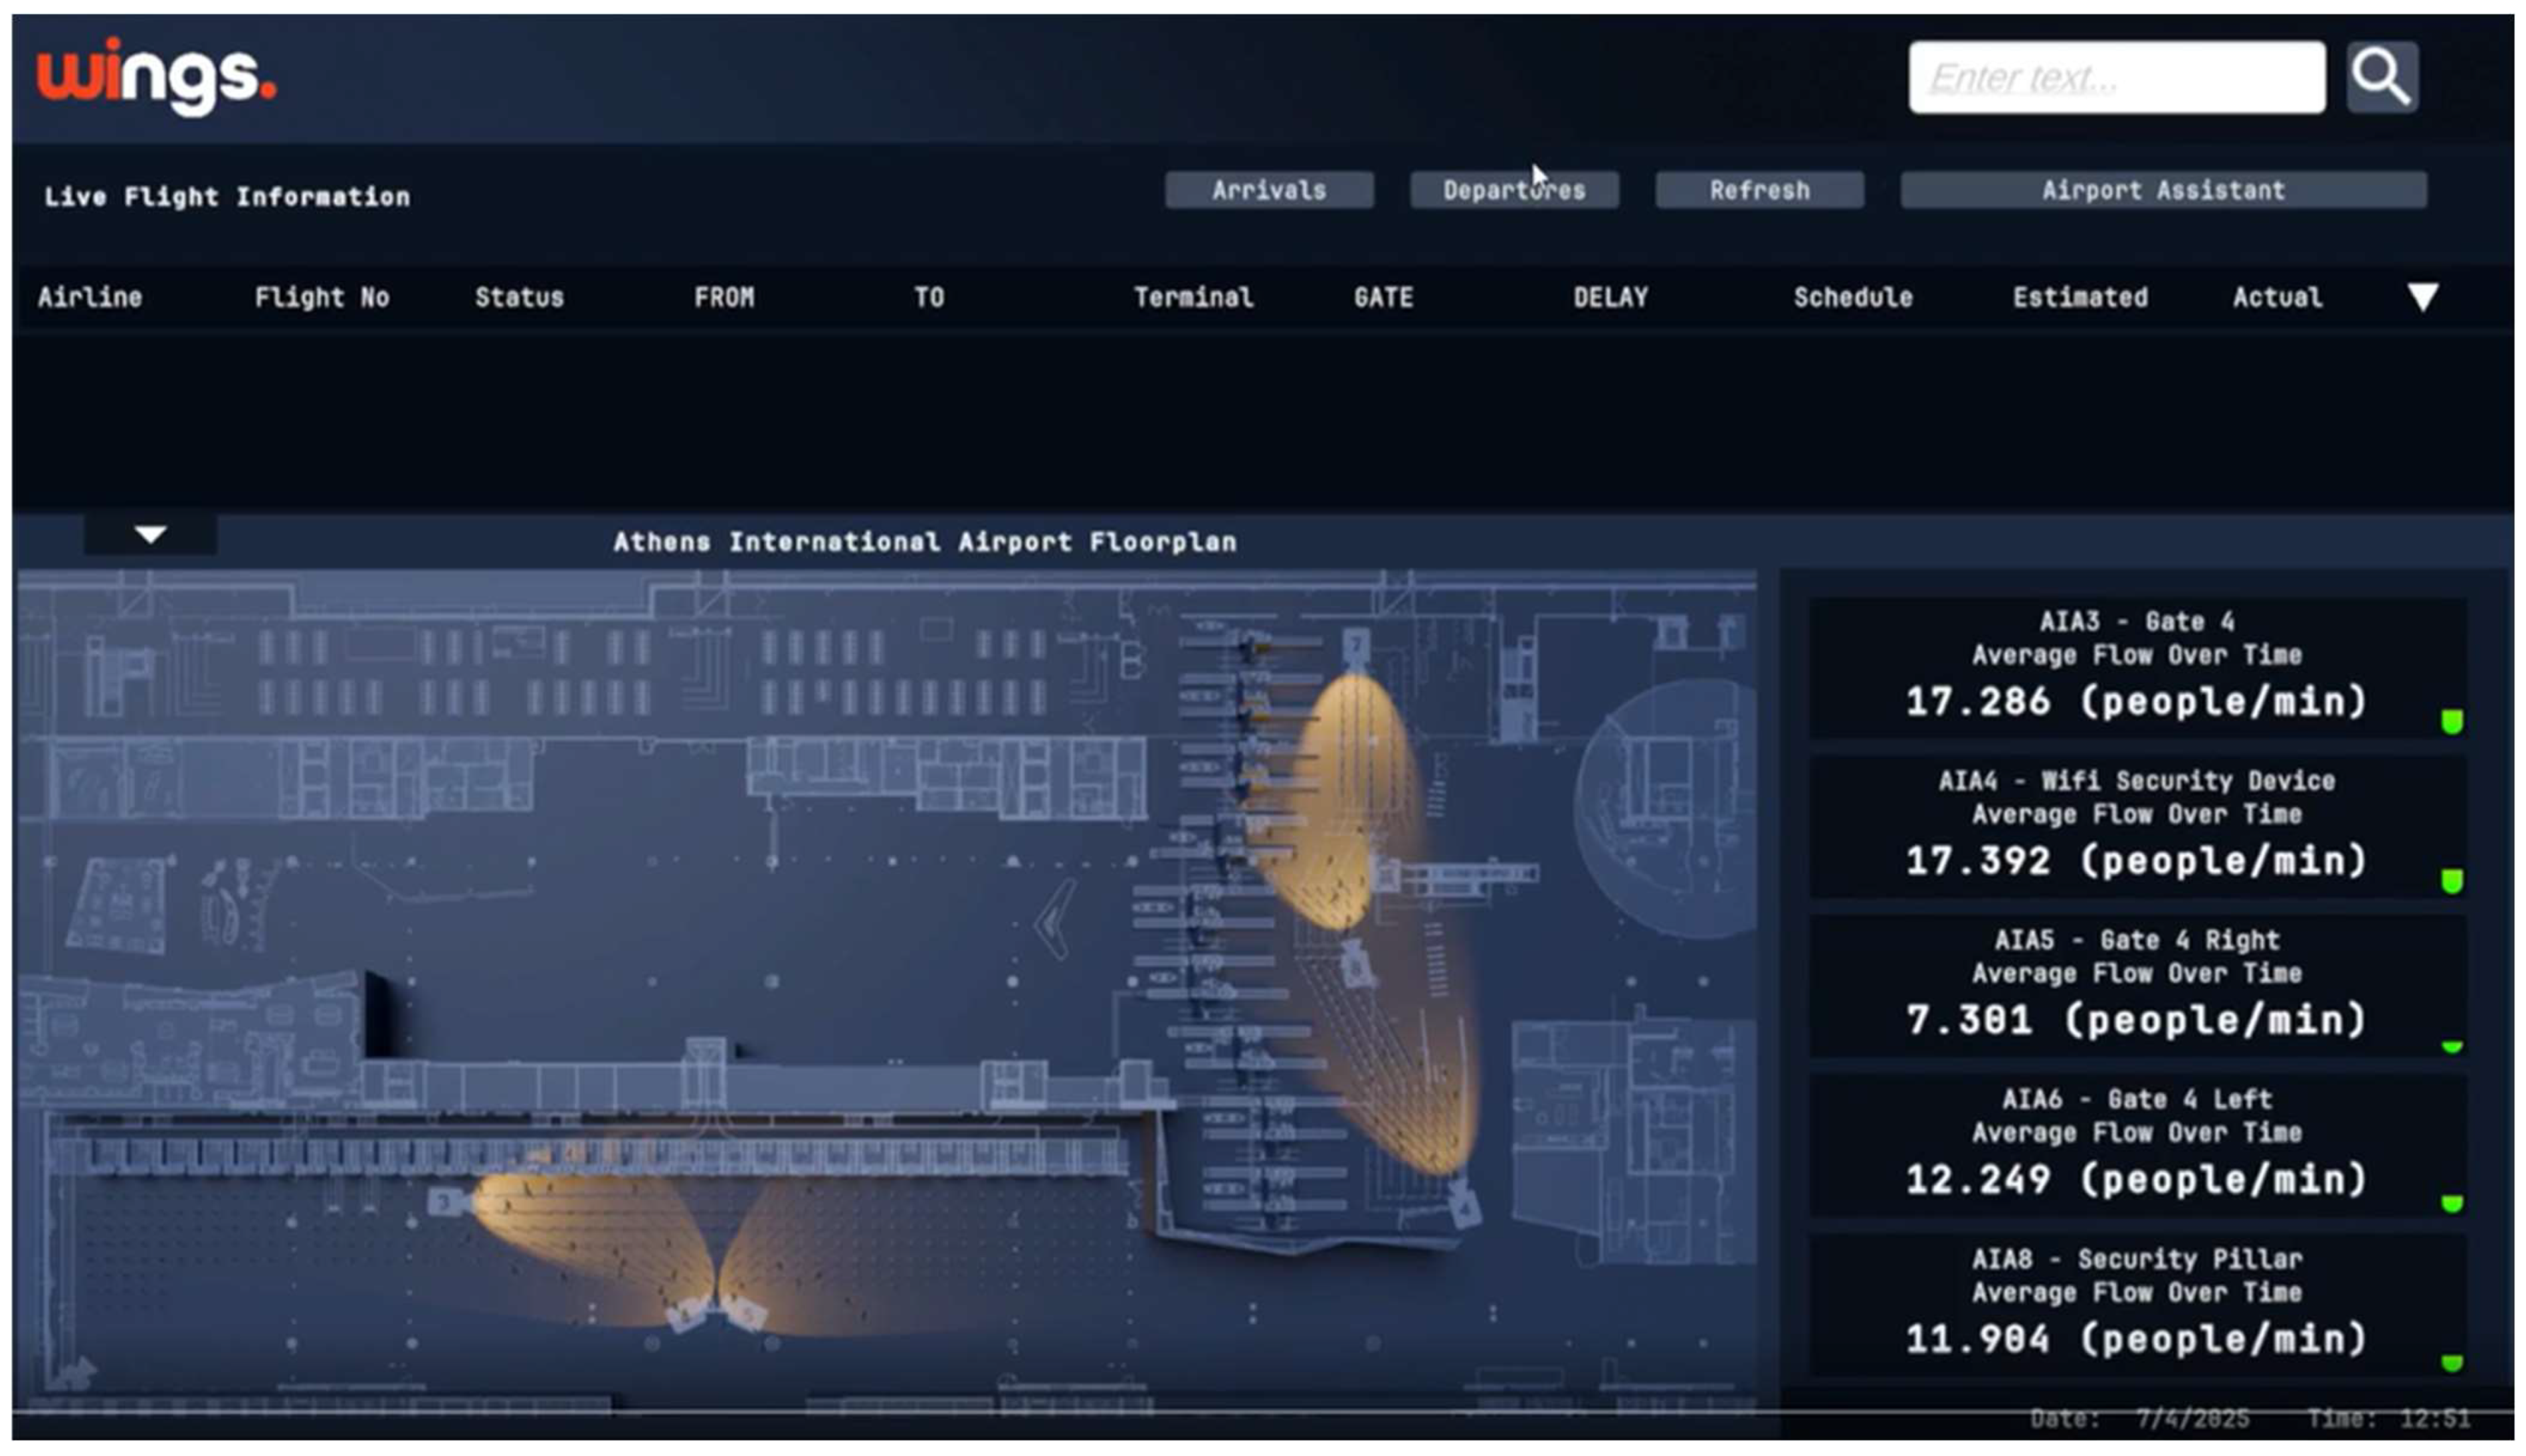Collapse the Airport Floorplan panel arrow
The image size is (2526, 1456).
(x=150, y=535)
